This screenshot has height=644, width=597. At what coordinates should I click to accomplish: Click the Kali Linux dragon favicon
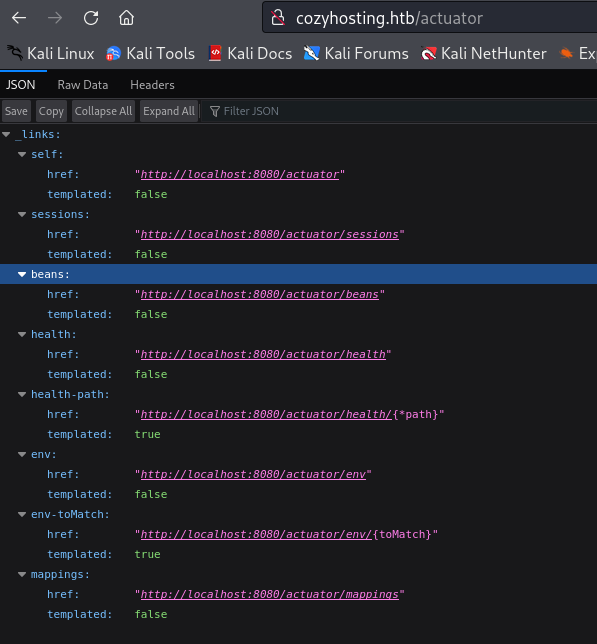[x=15, y=53]
